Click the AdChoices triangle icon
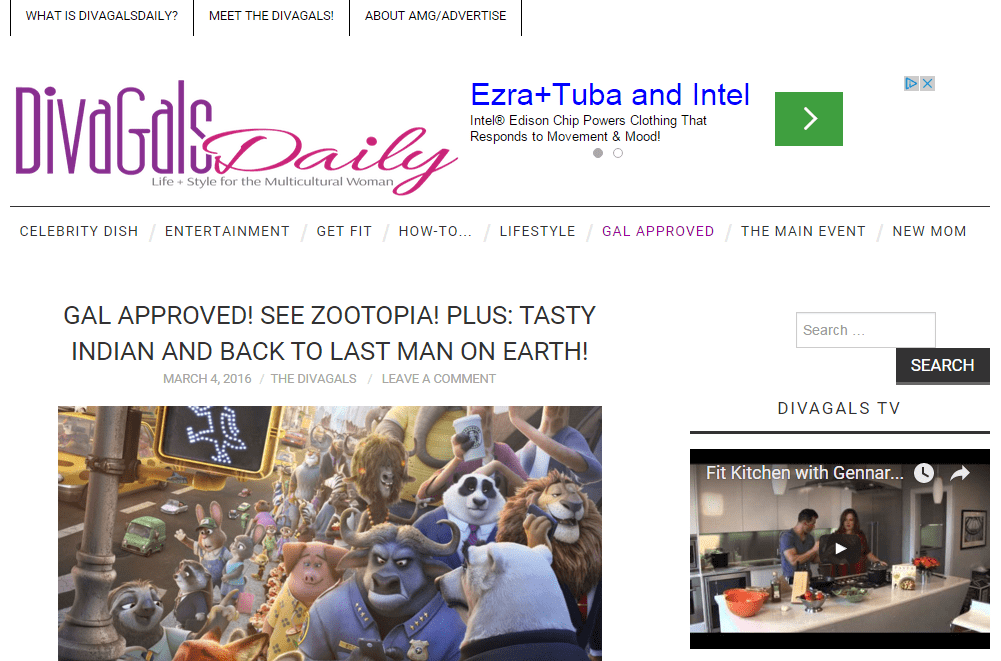The width and height of the screenshot is (1001, 661). pyautogui.click(x=911, y=84)
